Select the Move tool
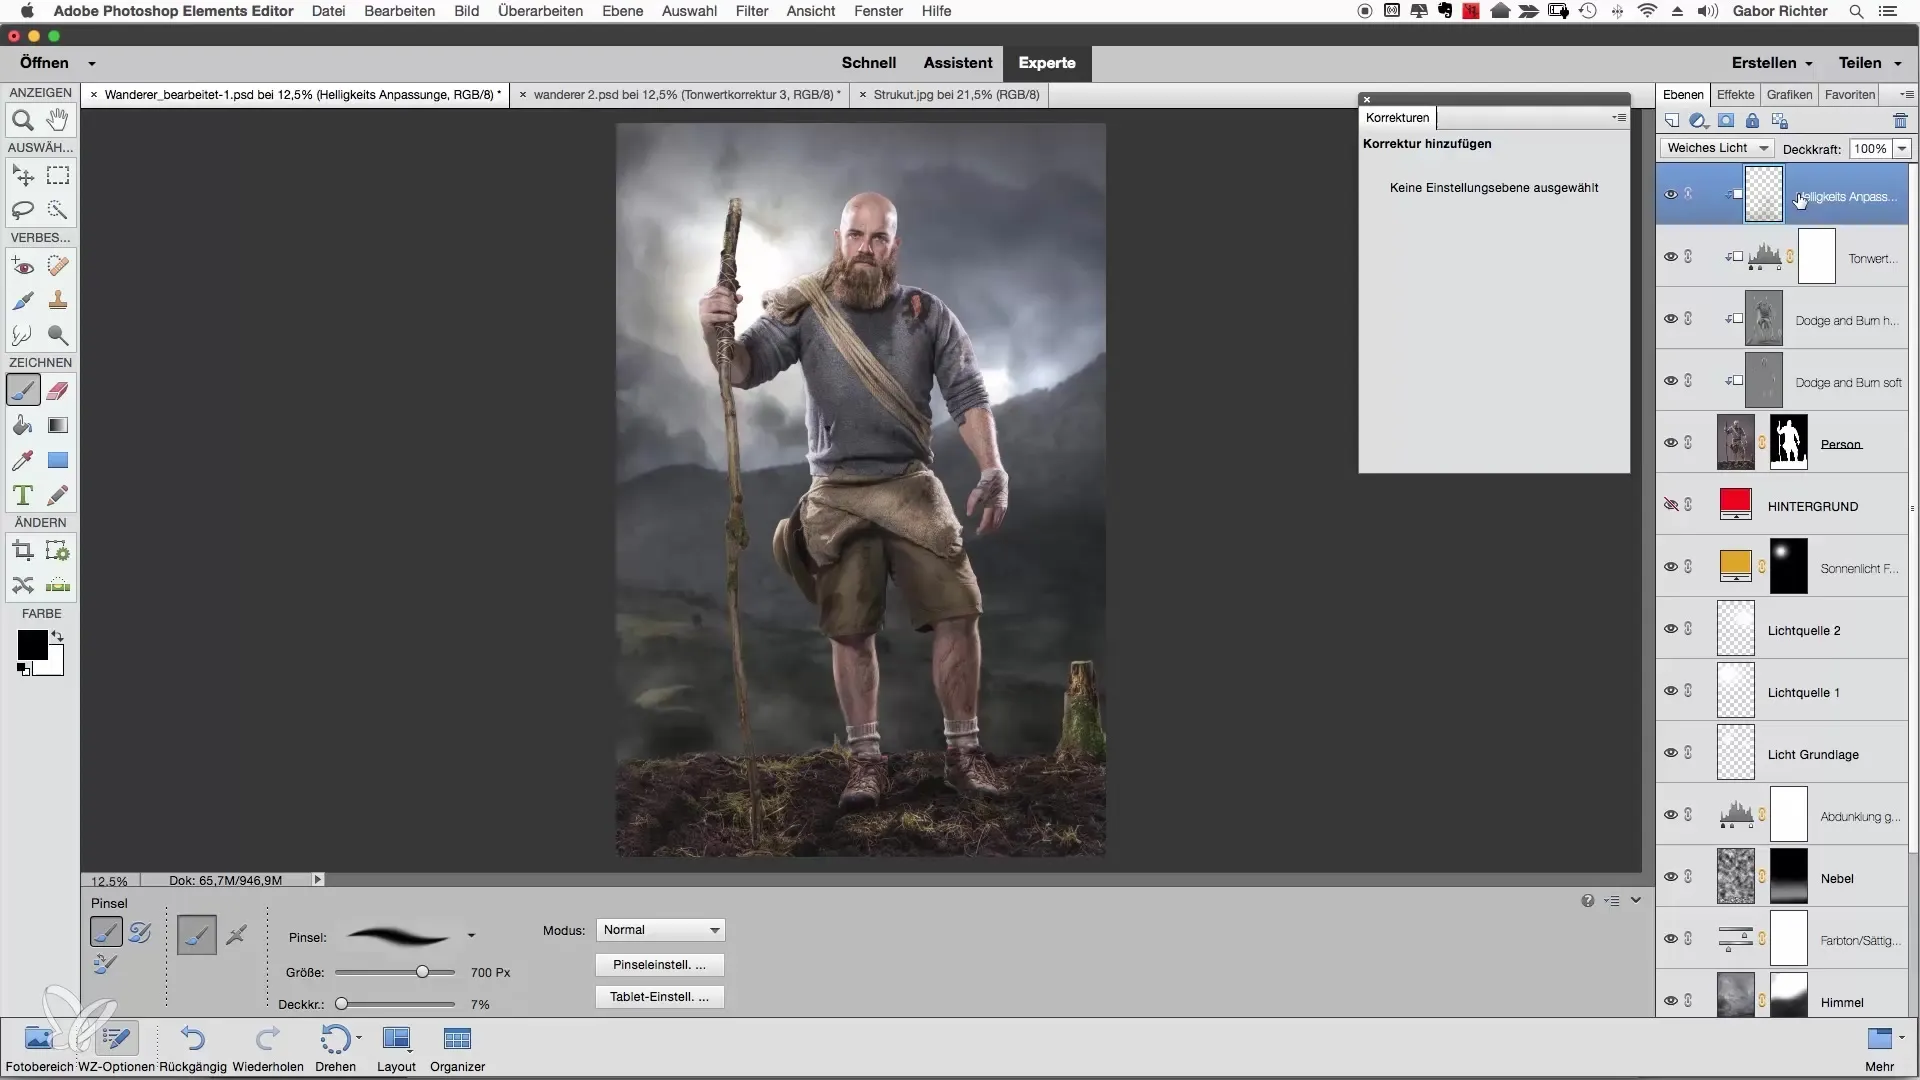 (23, 176)
